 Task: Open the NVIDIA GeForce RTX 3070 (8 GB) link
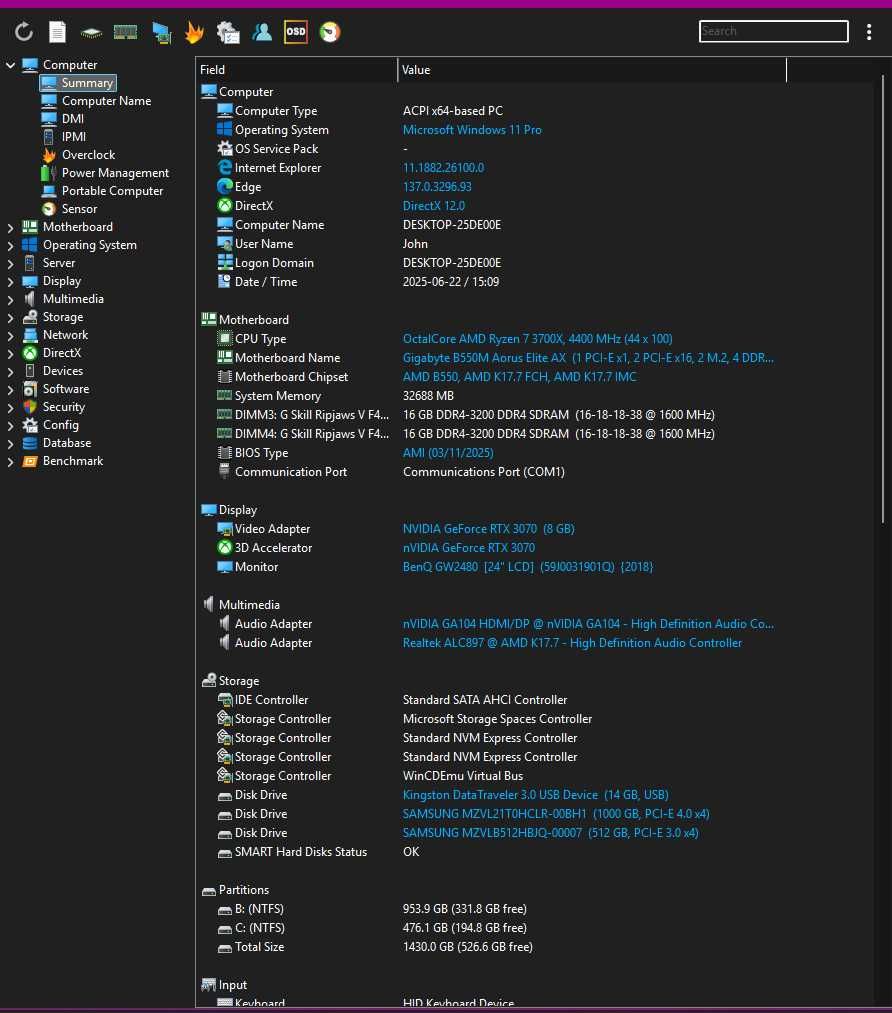point(488,529)
